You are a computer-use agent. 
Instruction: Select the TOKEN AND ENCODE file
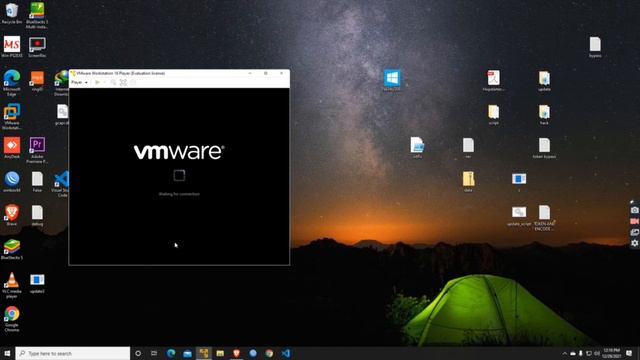click(x=544, y=218)
